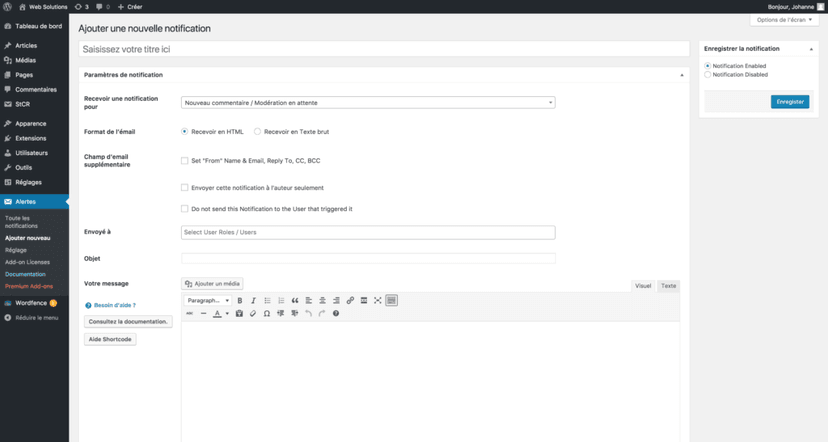This screenshot has width=828, height=442.
Task: Click the Enregistrer button
Action: [790, 102]
